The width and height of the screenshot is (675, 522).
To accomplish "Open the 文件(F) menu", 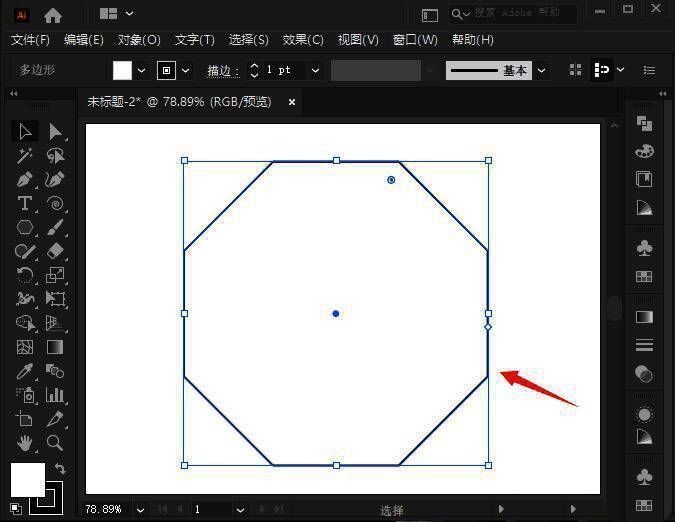I will (30, 40).
